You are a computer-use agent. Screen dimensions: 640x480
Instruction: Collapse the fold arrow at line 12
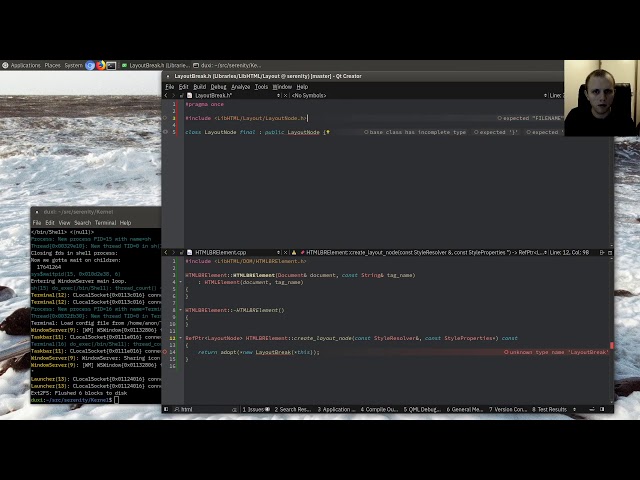[x=180, y=338]
